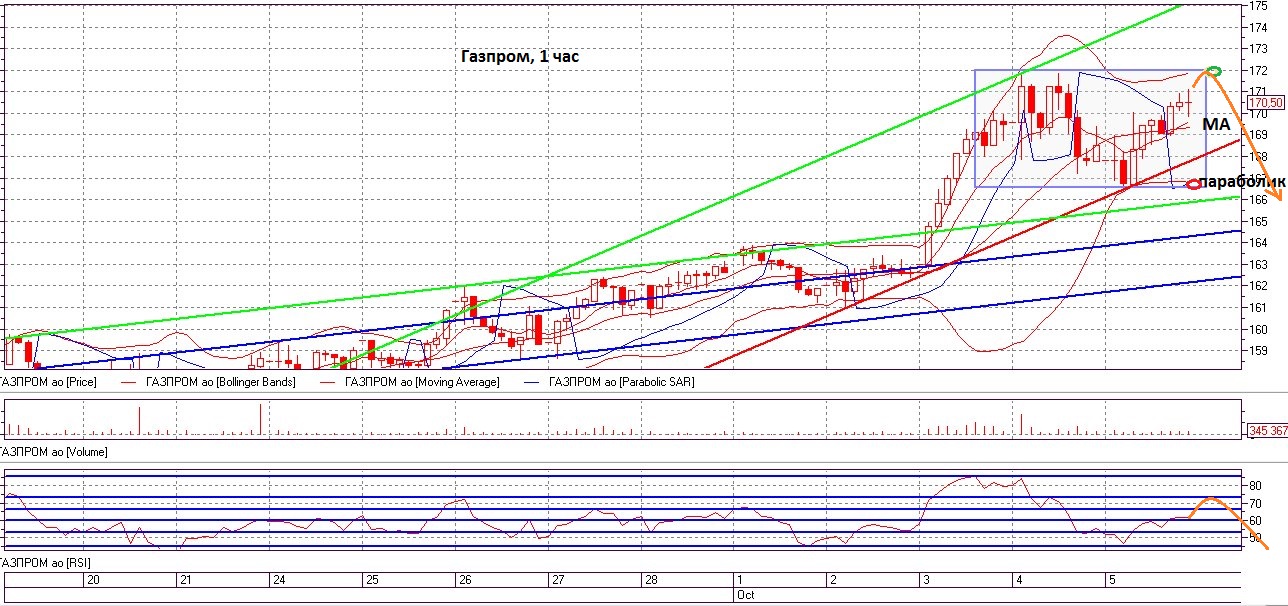Click the 164 price axis value
Screen dimensions: 1288x606
pos(1258,243)
